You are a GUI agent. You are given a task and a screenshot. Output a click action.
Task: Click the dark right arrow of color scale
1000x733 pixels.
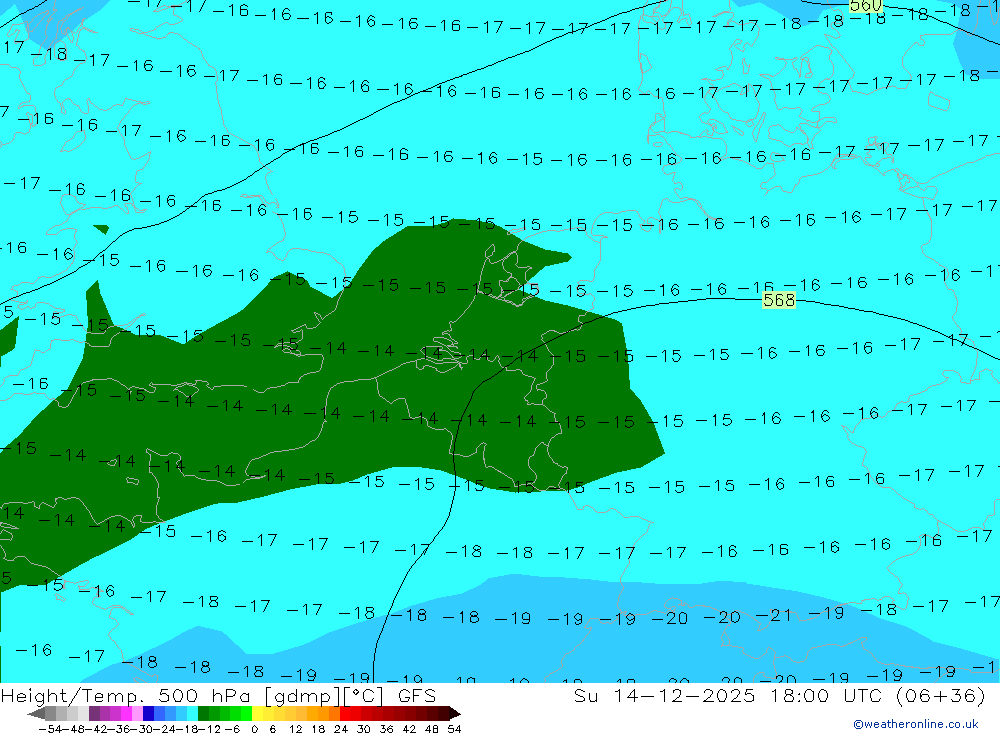(x=455, y=714)
